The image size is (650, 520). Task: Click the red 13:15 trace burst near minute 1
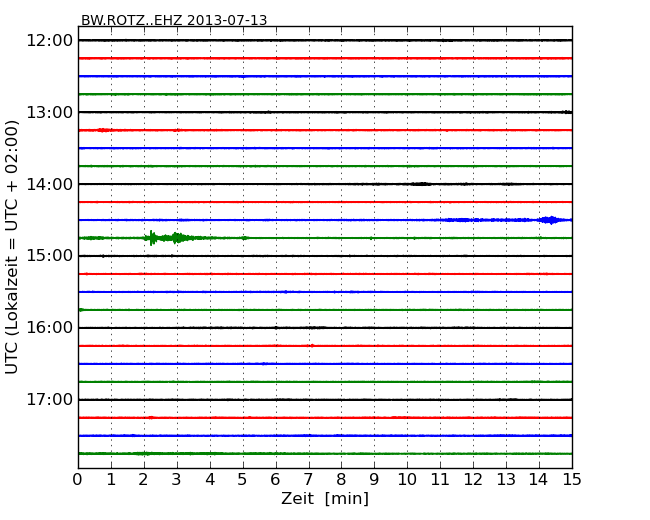(x=104, y=130)
